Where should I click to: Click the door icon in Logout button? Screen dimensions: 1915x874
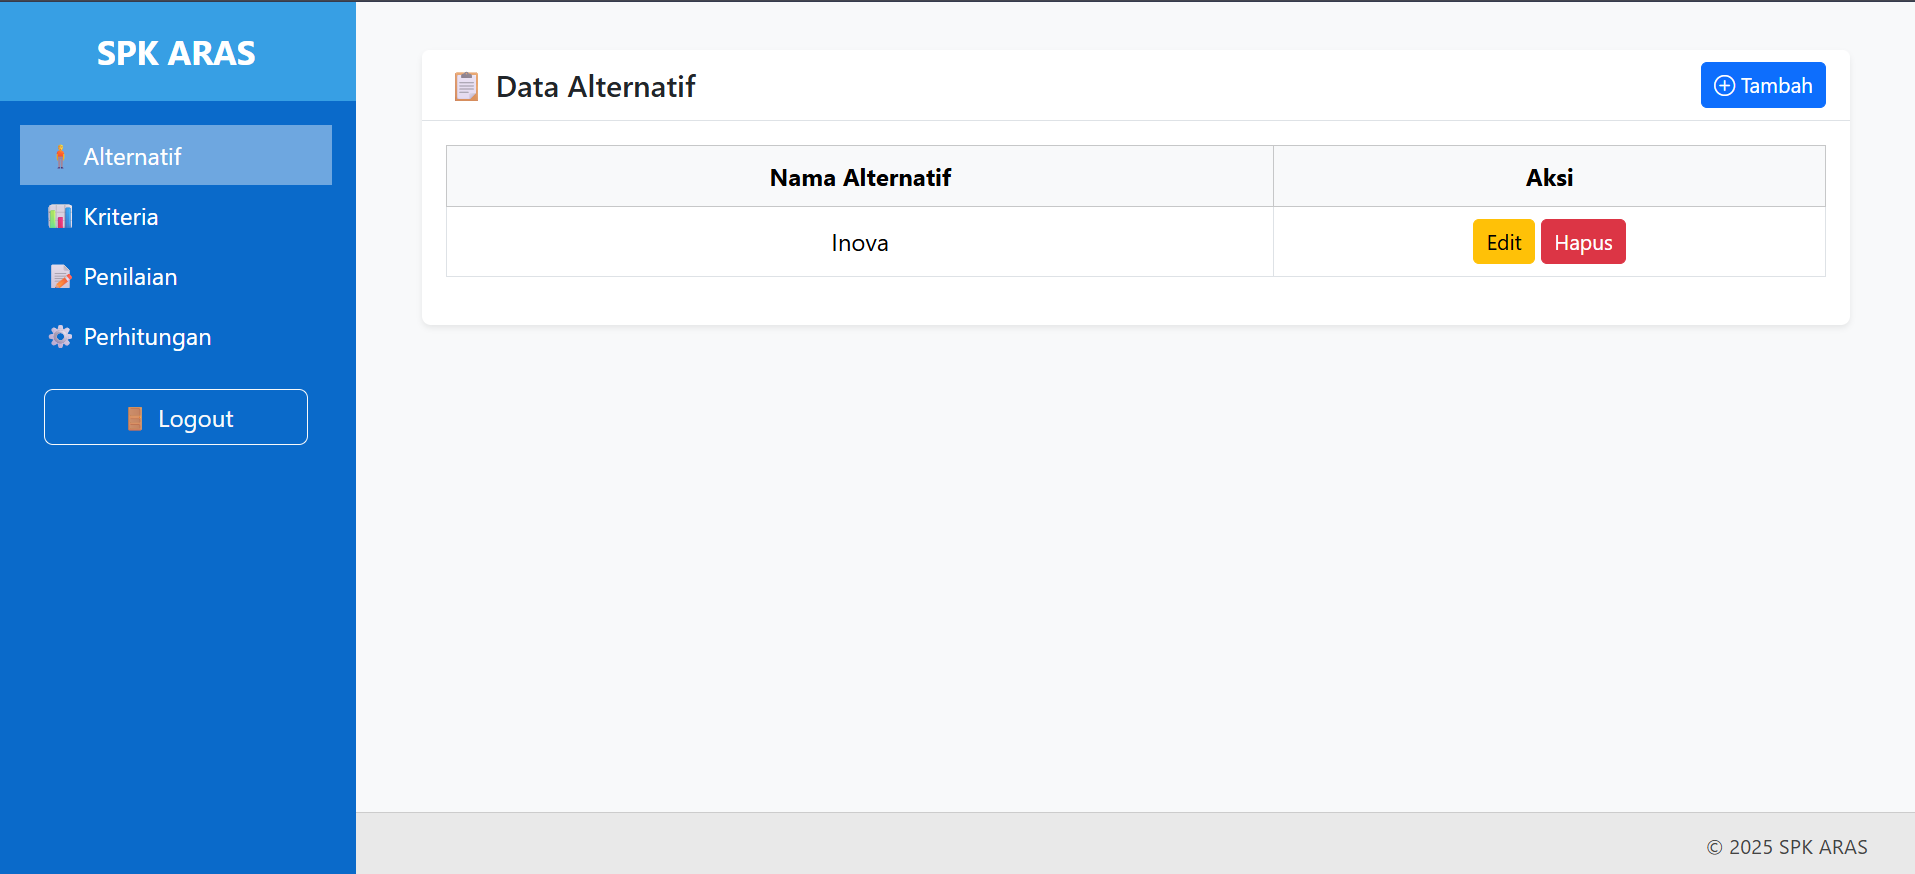click(135, 419)
